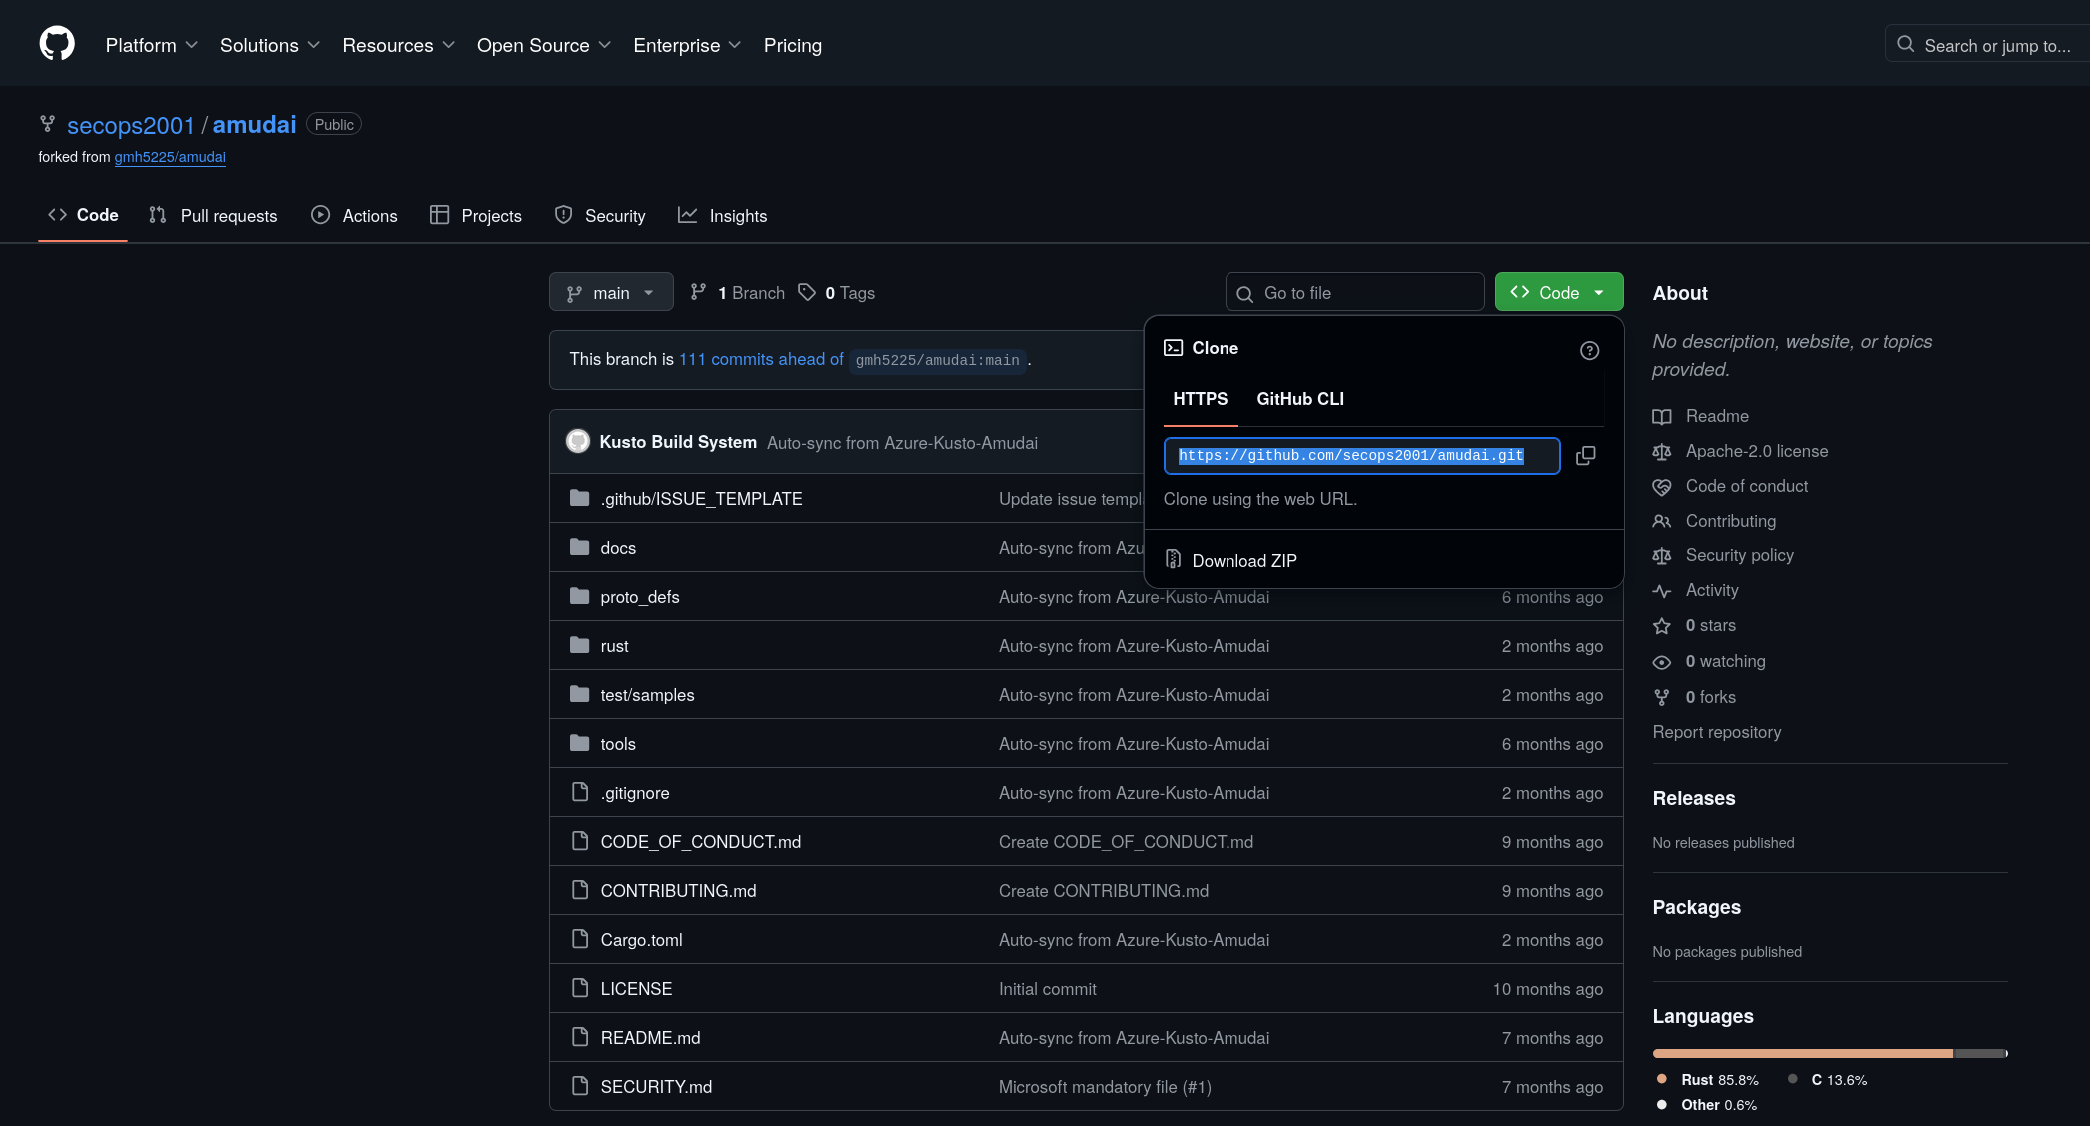The height and width of the screenshot is (1126, 2091).
Task: Open the Open Source menu
Action: (543, 45)
